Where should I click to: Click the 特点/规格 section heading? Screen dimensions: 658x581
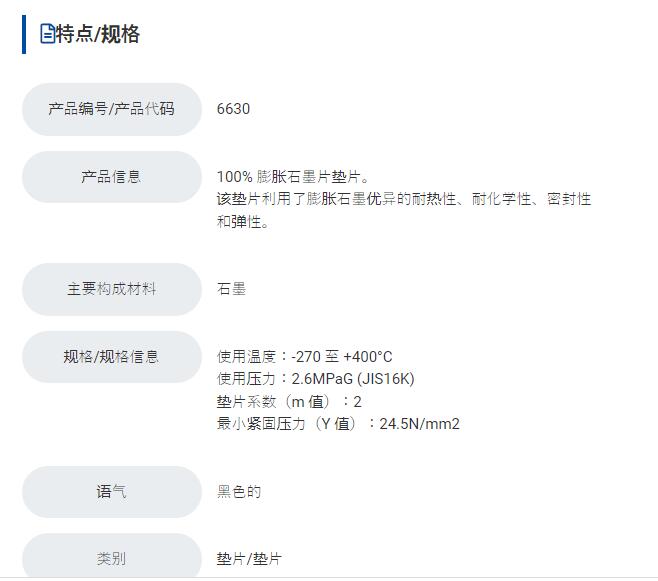(x=98, y=34)
